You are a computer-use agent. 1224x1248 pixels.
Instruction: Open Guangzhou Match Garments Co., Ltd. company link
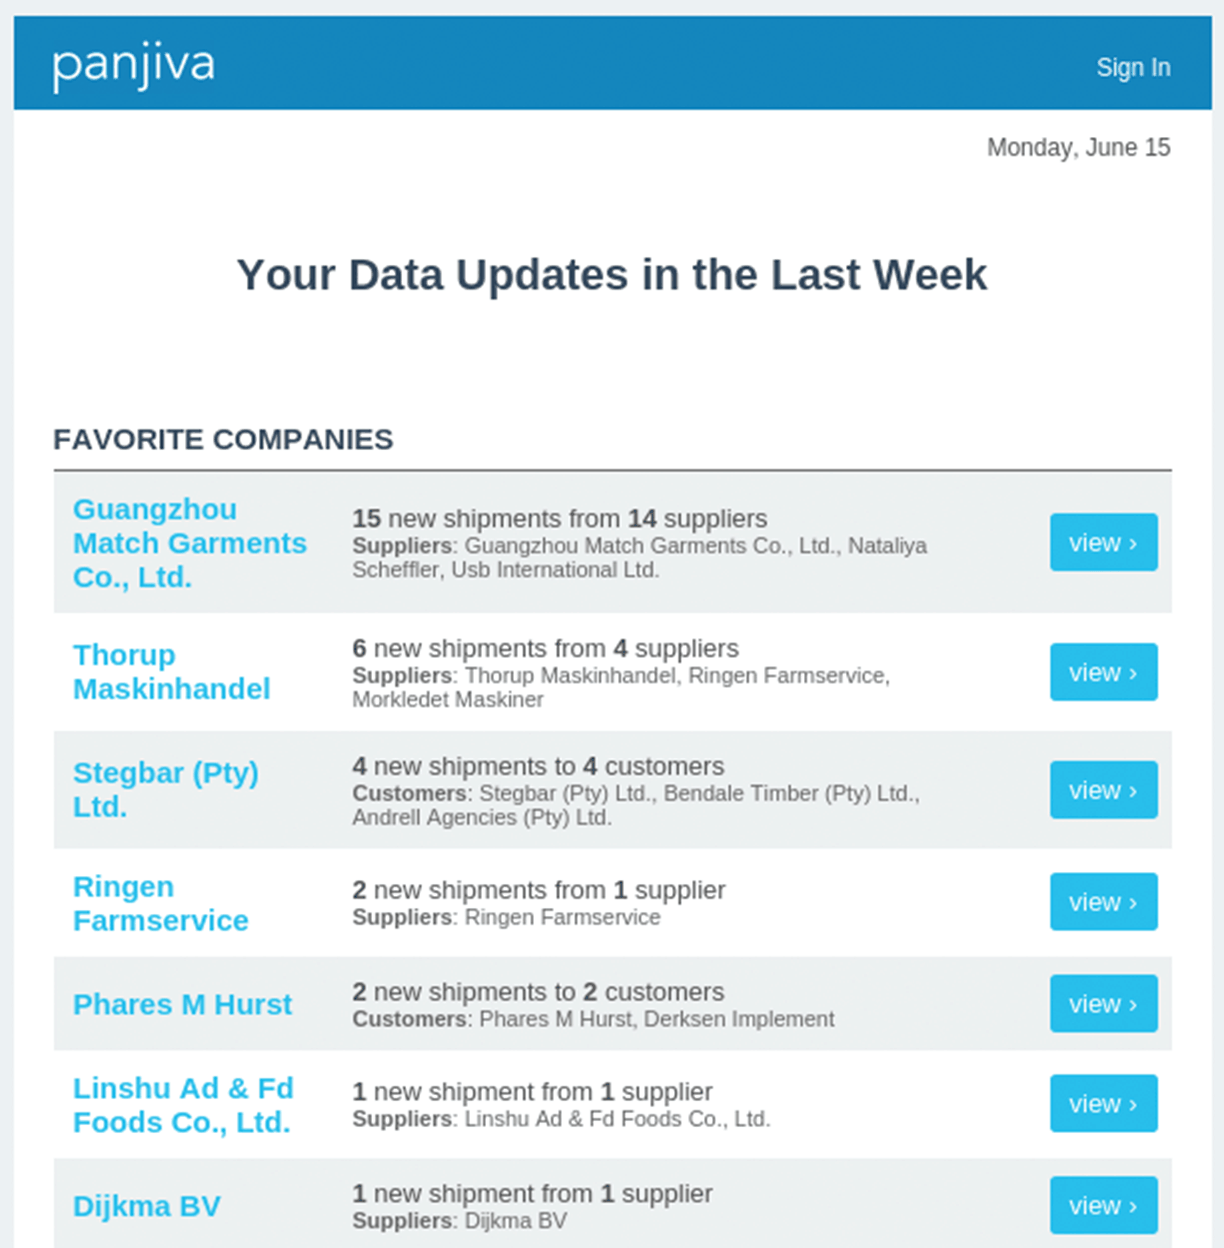pyautogui.click(x=189, y=543)
